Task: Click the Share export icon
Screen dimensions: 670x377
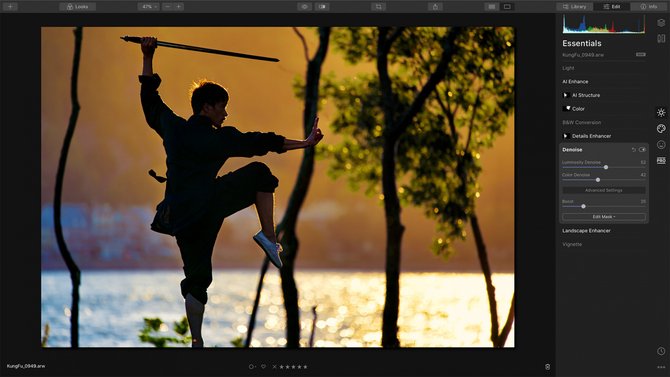Action: 435,7
